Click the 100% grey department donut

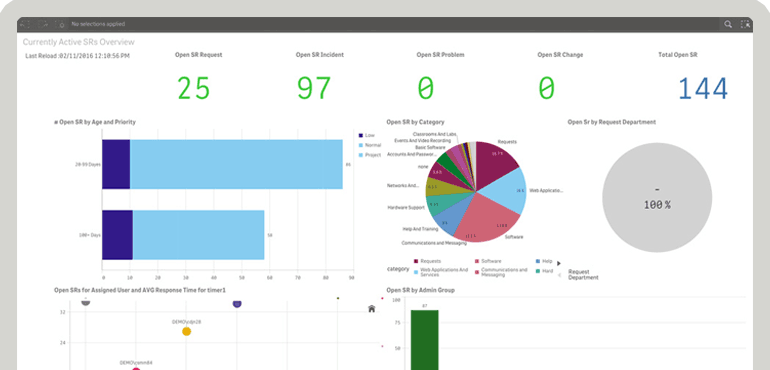(657, 198)
